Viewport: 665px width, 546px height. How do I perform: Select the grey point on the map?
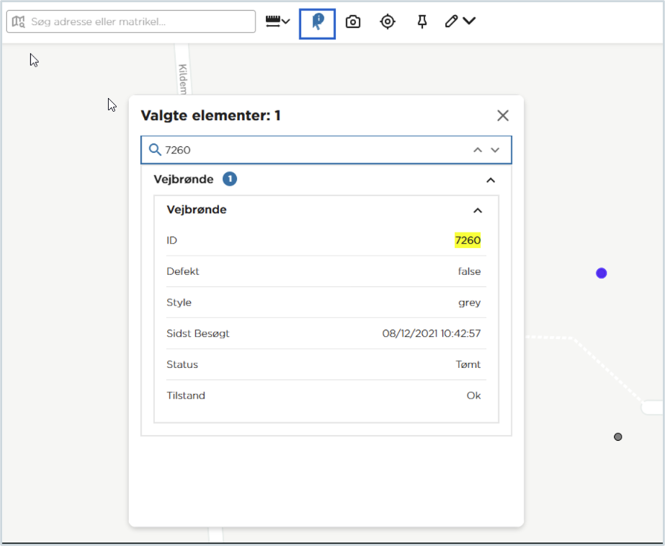click(618, 437)
